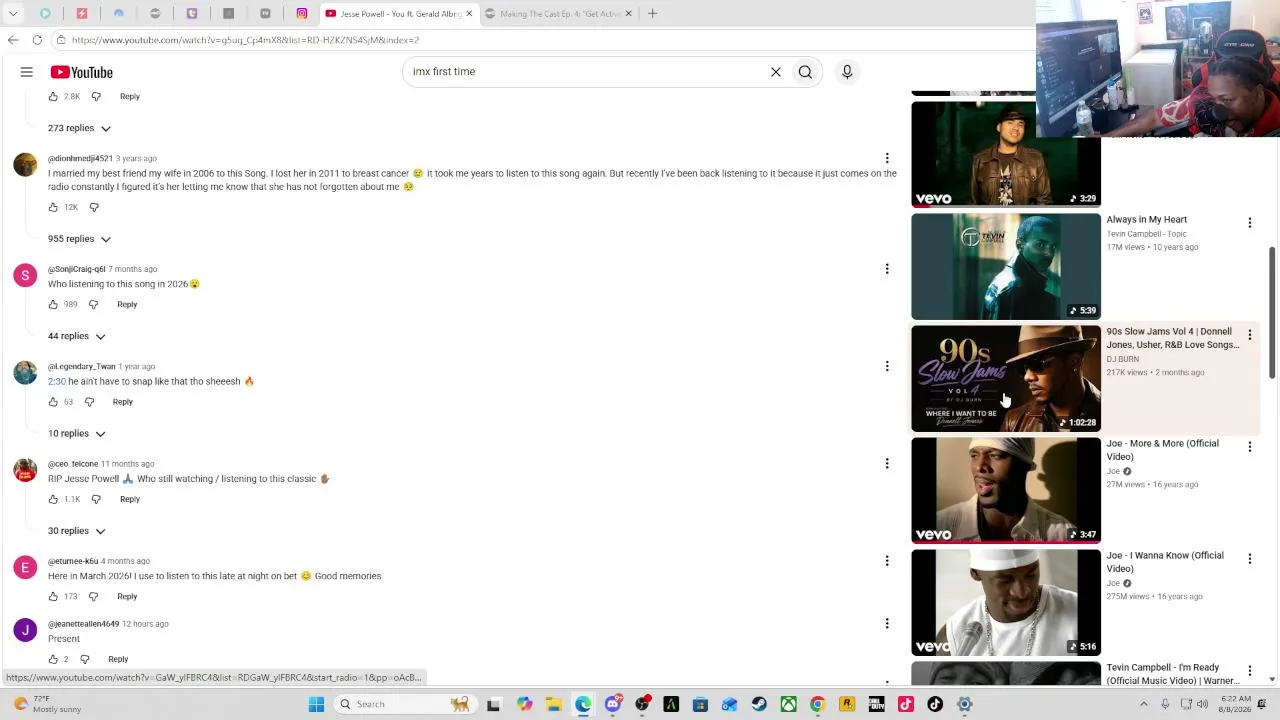Open more actions for 90s Slow Jams Vol 4
Viewport: 1280px width, 720px height.
pyautogui.click(x=1249, y=335)
